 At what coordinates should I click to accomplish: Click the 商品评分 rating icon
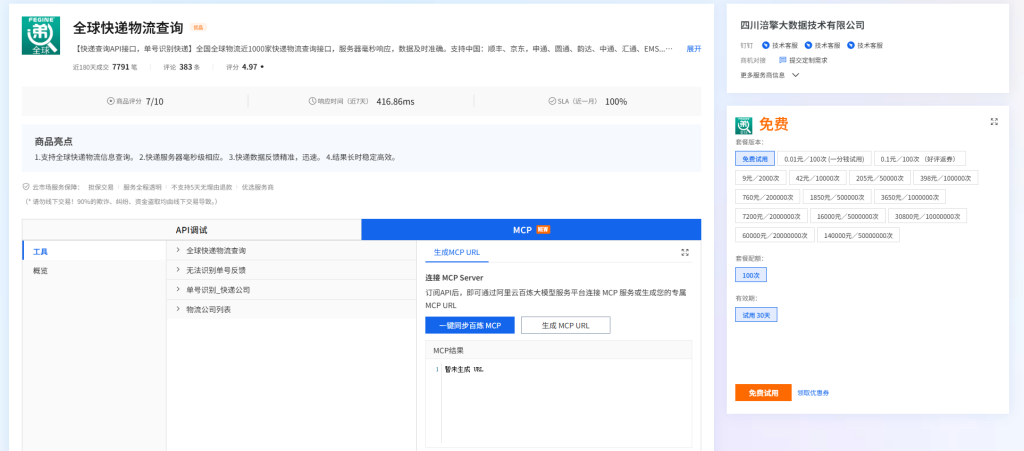coord(110,101)
